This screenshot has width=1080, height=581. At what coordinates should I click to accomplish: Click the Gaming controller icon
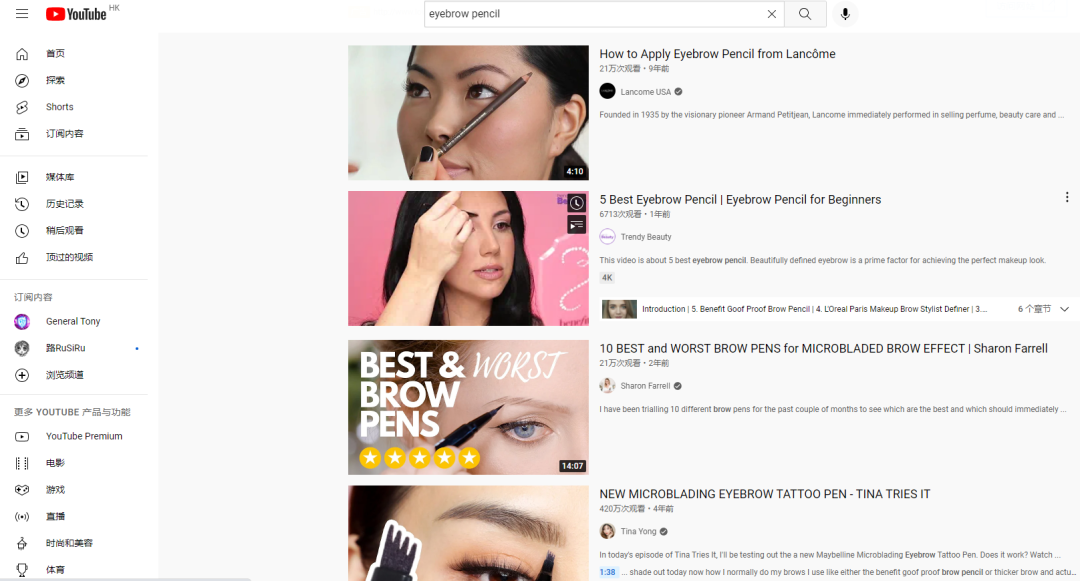22,490
